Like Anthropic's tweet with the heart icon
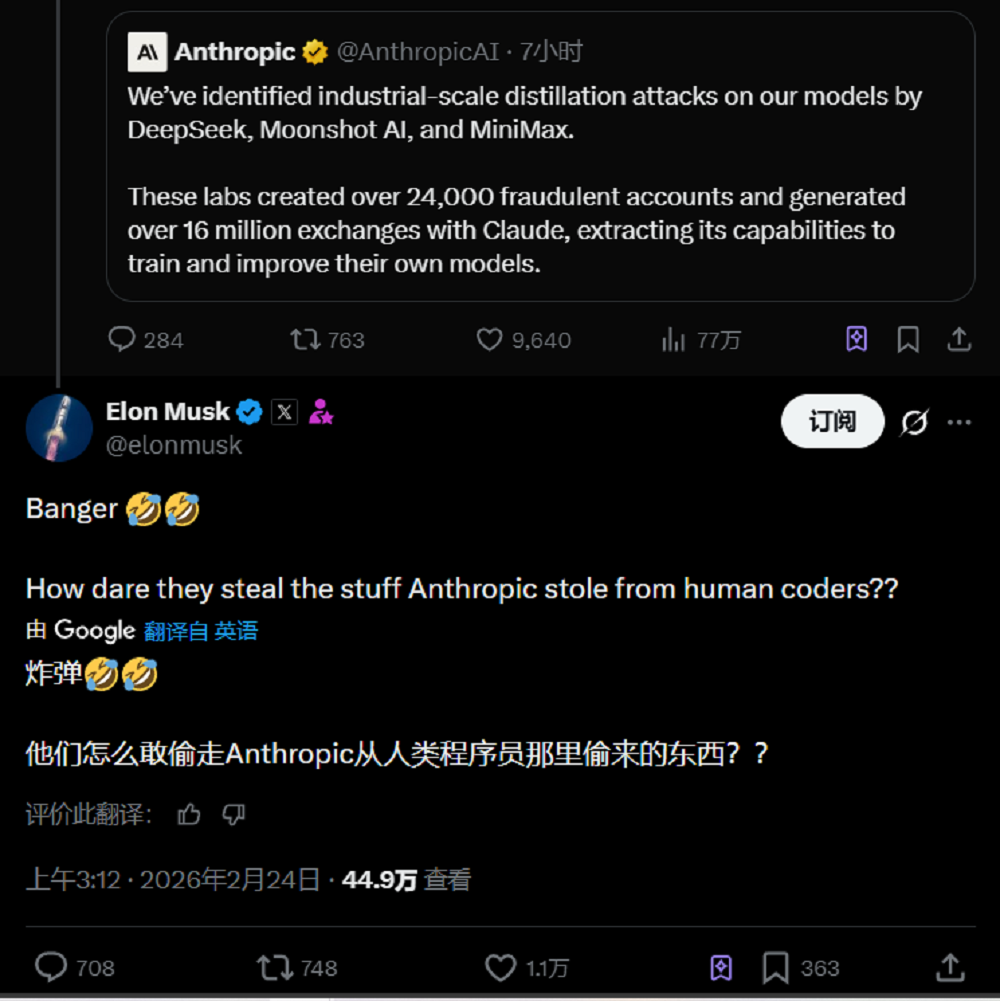Screen dimensions: 1000x1001 (487, 340)
